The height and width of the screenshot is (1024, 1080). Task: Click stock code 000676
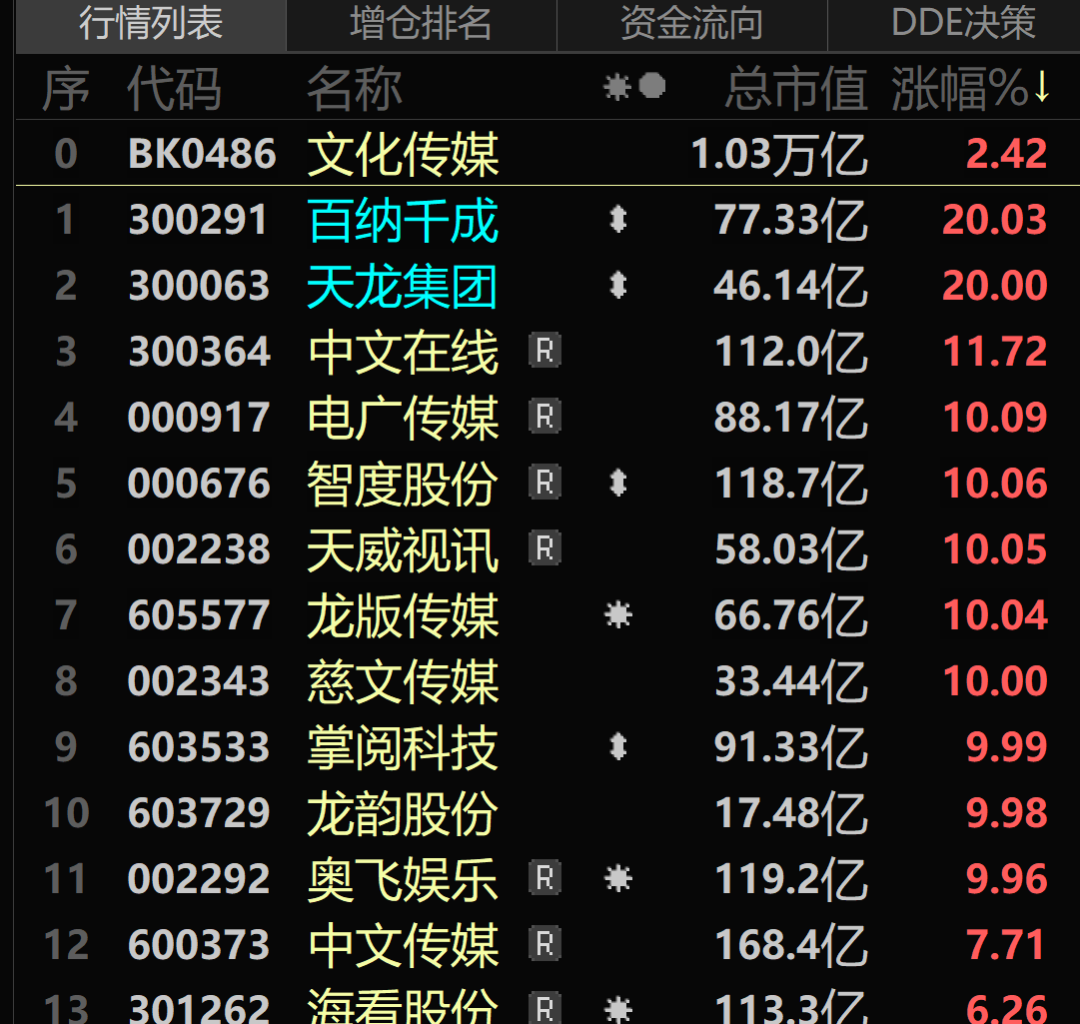[x=198, y=483]
